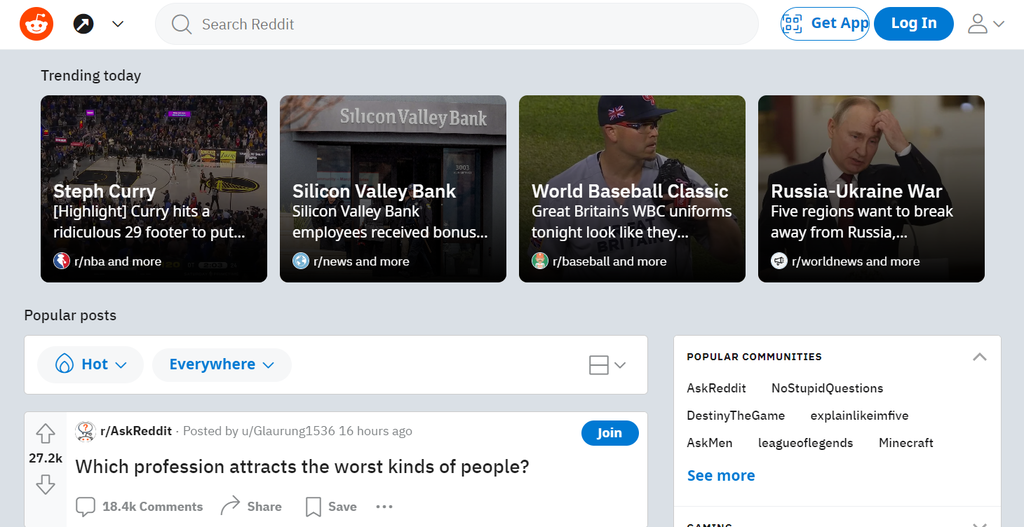The image size is (1024, 527).
Task: Expand the Hot sort dropdown
Action: (91, 365)
